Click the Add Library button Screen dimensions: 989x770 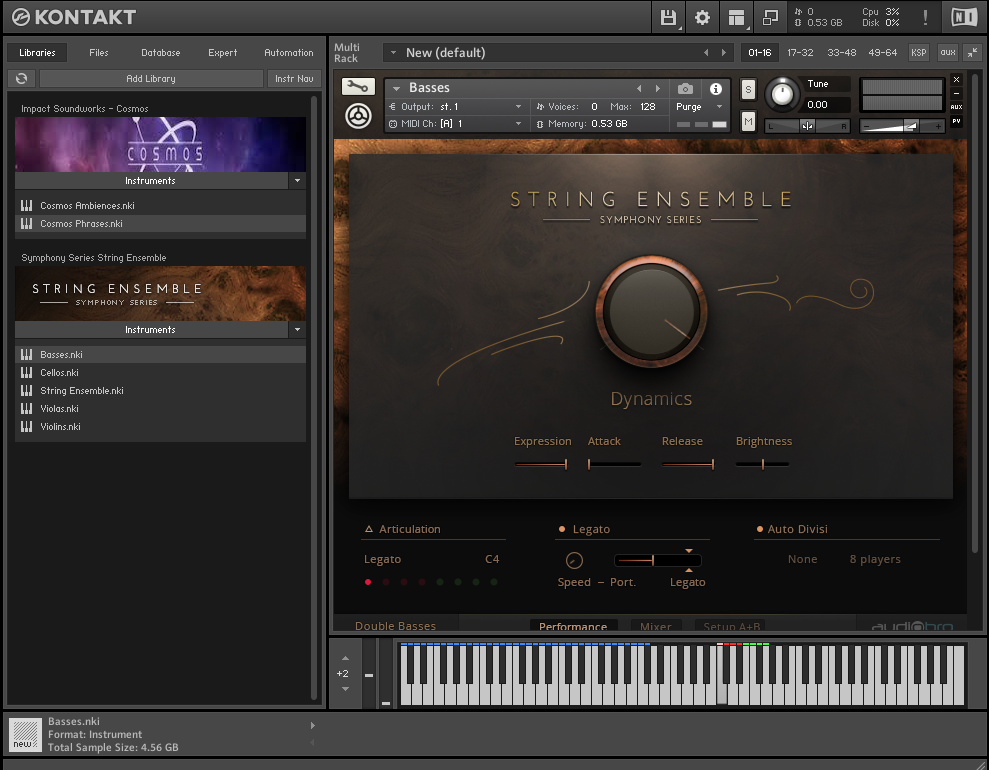tap(151, 79)
